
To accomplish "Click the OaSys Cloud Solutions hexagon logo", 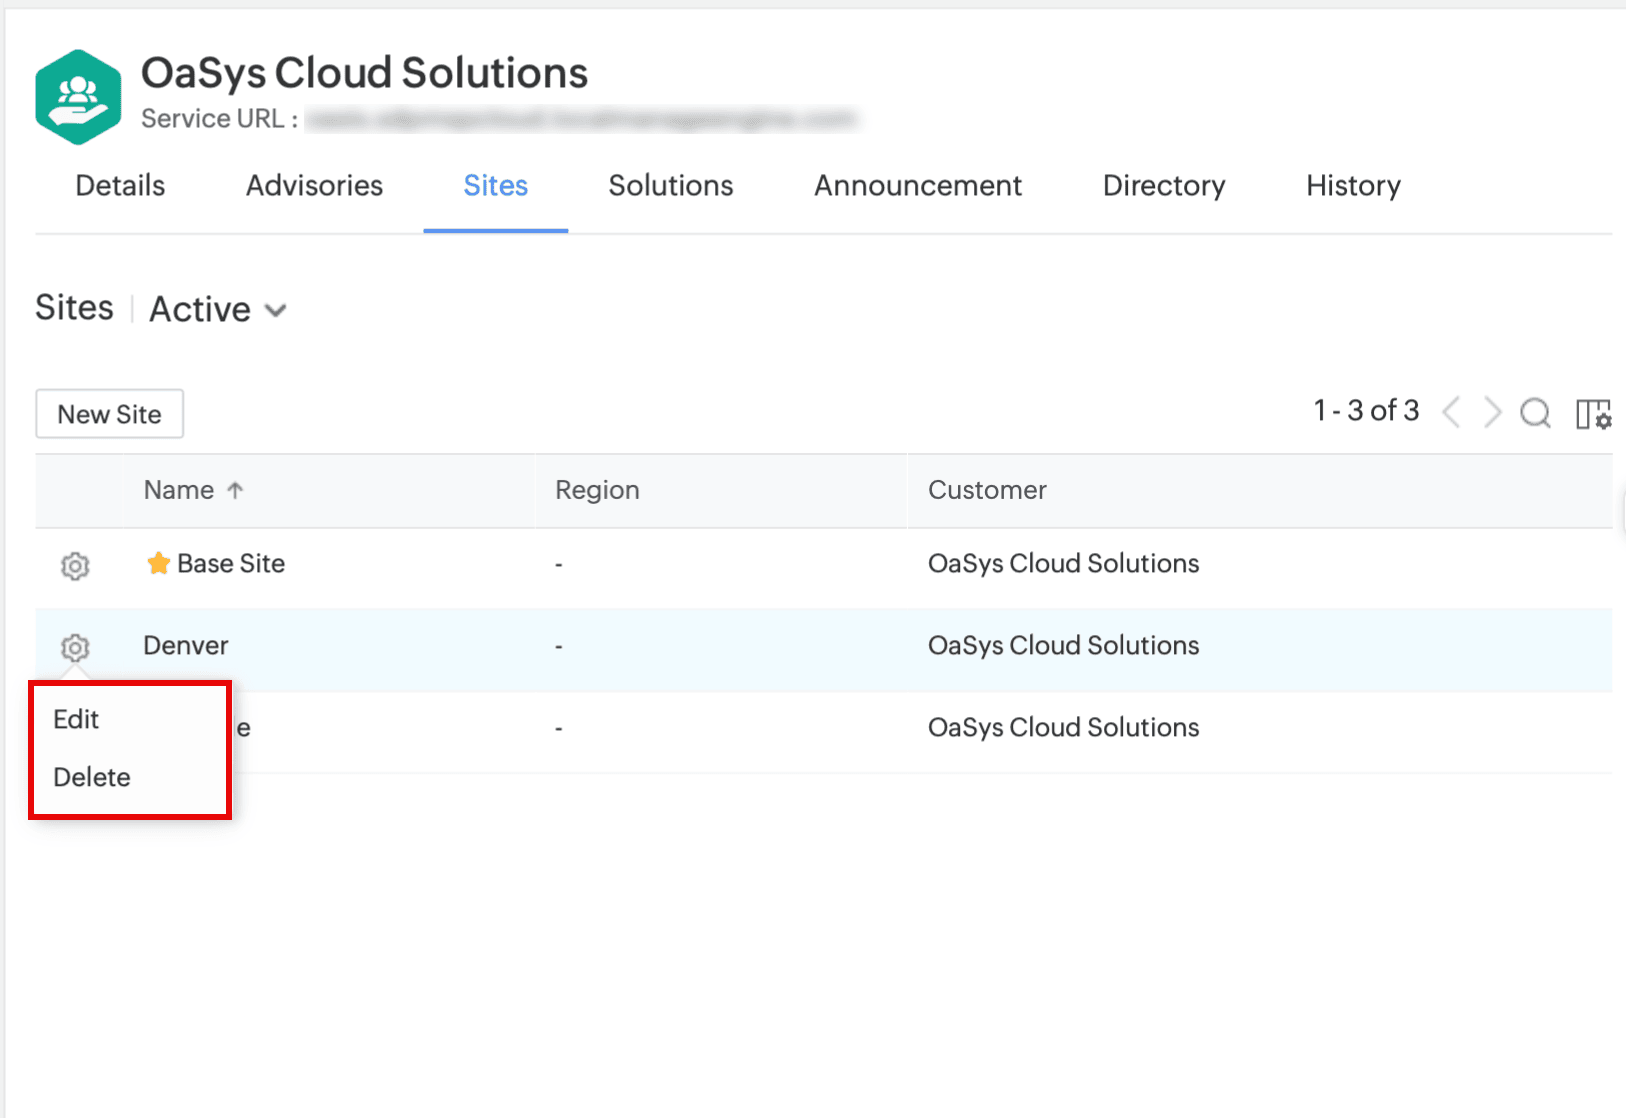I will pyautogui.click(x=78, y=97).
